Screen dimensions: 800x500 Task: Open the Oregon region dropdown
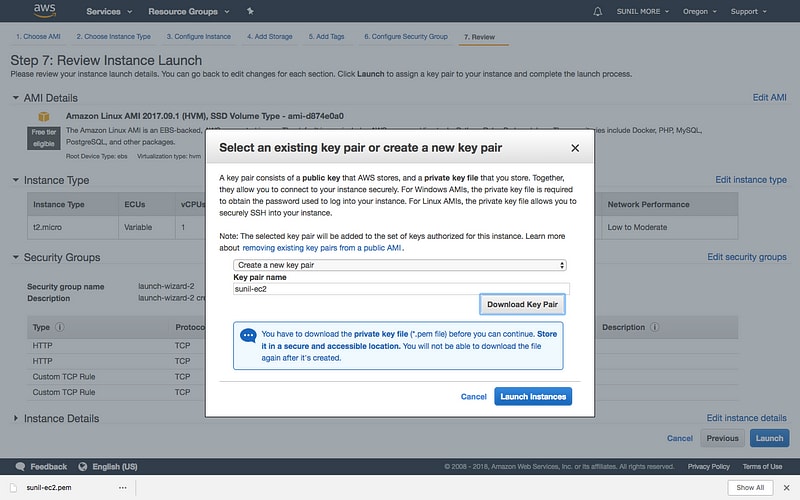coord(699,11)
